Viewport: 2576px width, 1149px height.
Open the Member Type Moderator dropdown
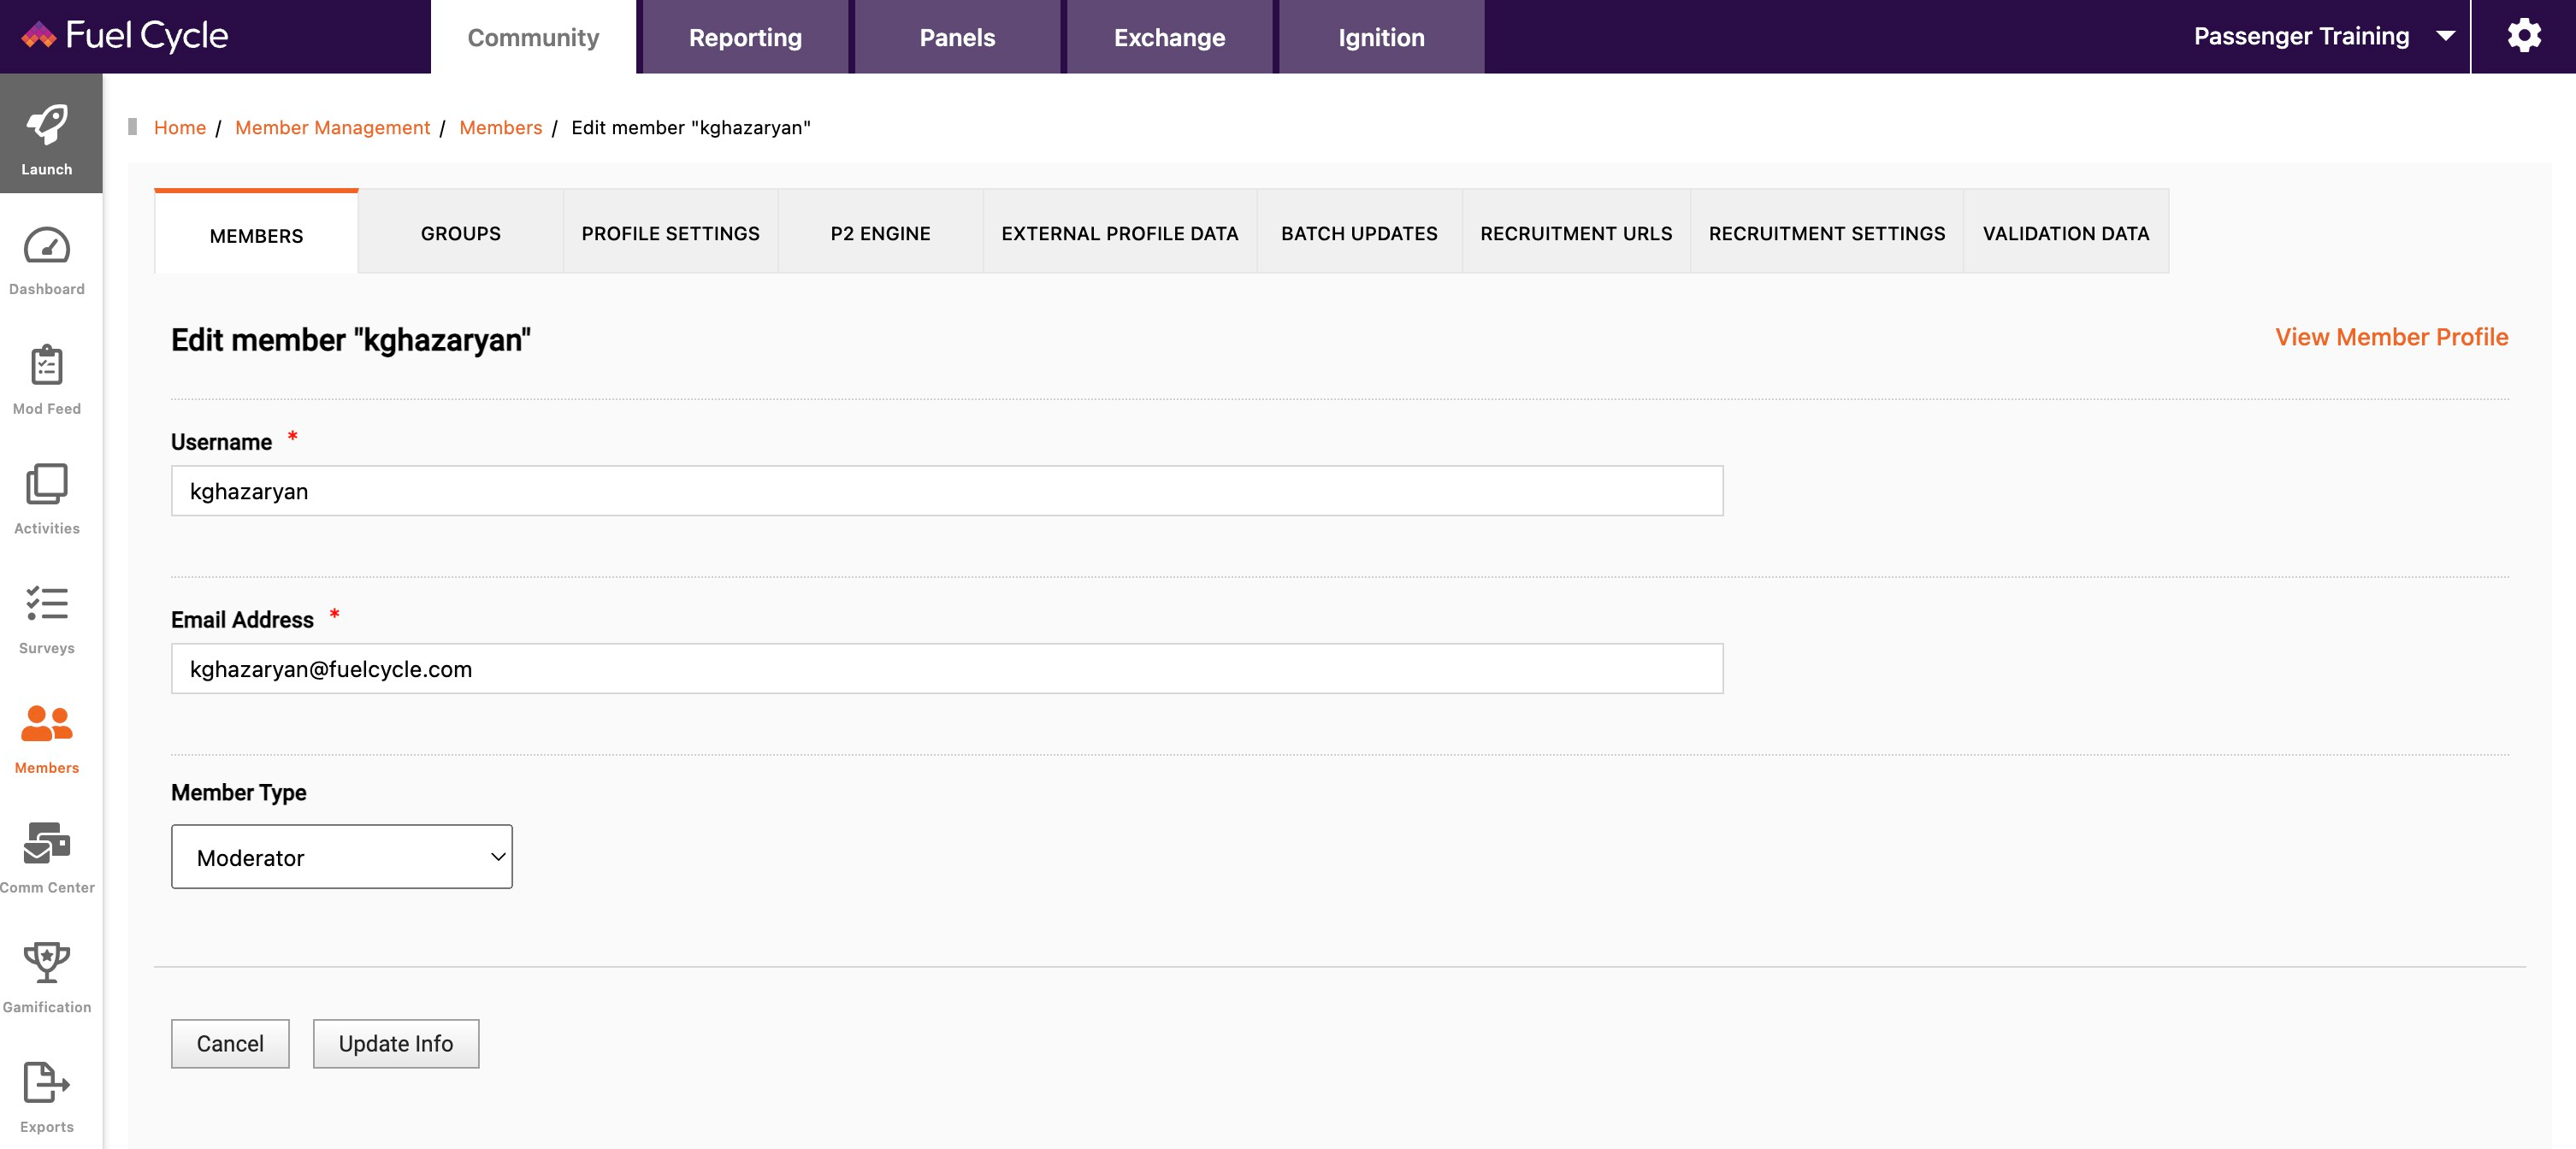click(342, 857)
